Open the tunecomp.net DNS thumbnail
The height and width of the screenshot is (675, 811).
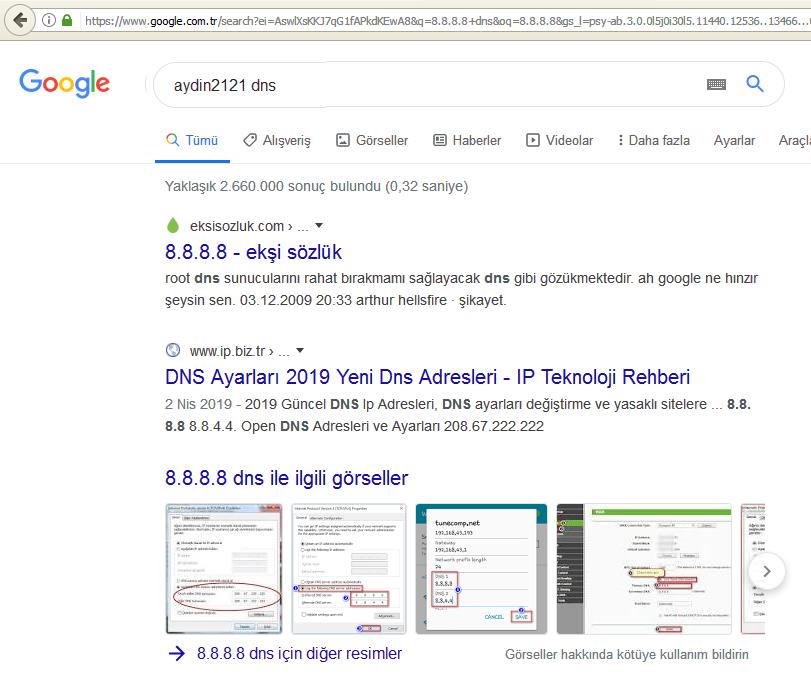pos(481,568)
